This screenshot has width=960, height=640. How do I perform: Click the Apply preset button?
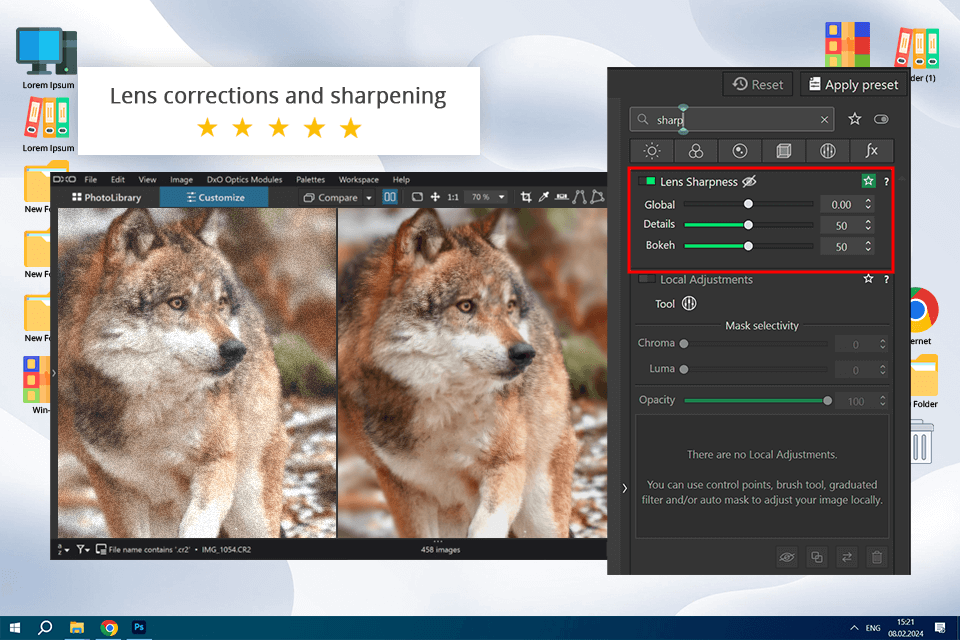tap(853, 85)
